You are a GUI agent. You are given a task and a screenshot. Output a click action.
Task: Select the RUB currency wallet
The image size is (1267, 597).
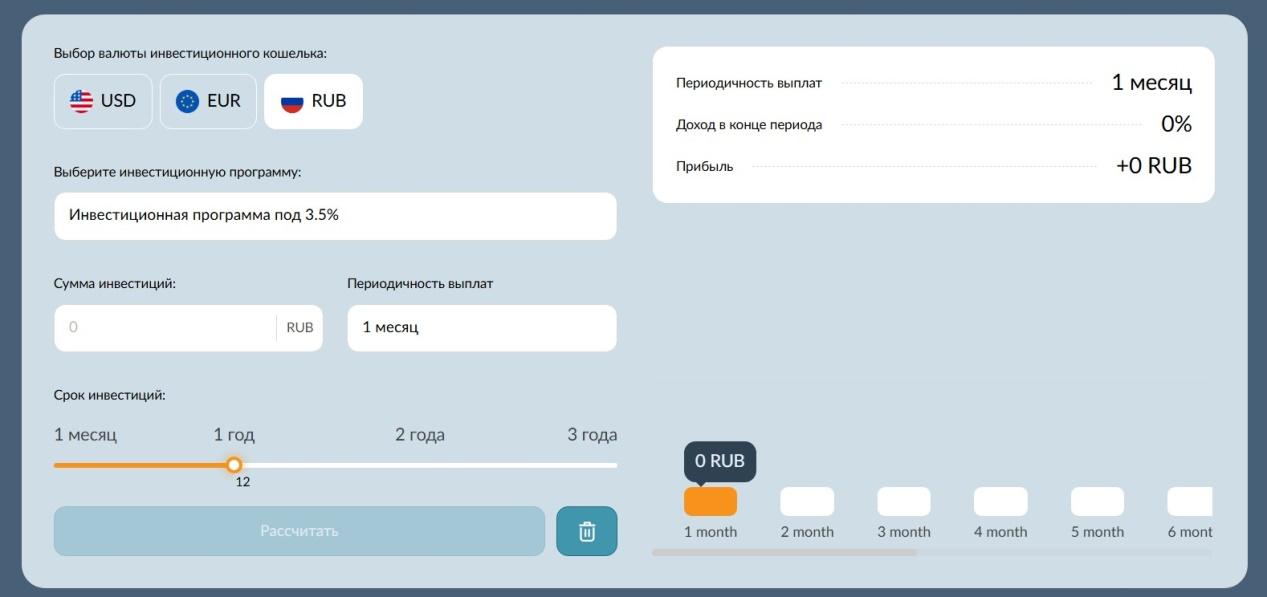[313, 101]
